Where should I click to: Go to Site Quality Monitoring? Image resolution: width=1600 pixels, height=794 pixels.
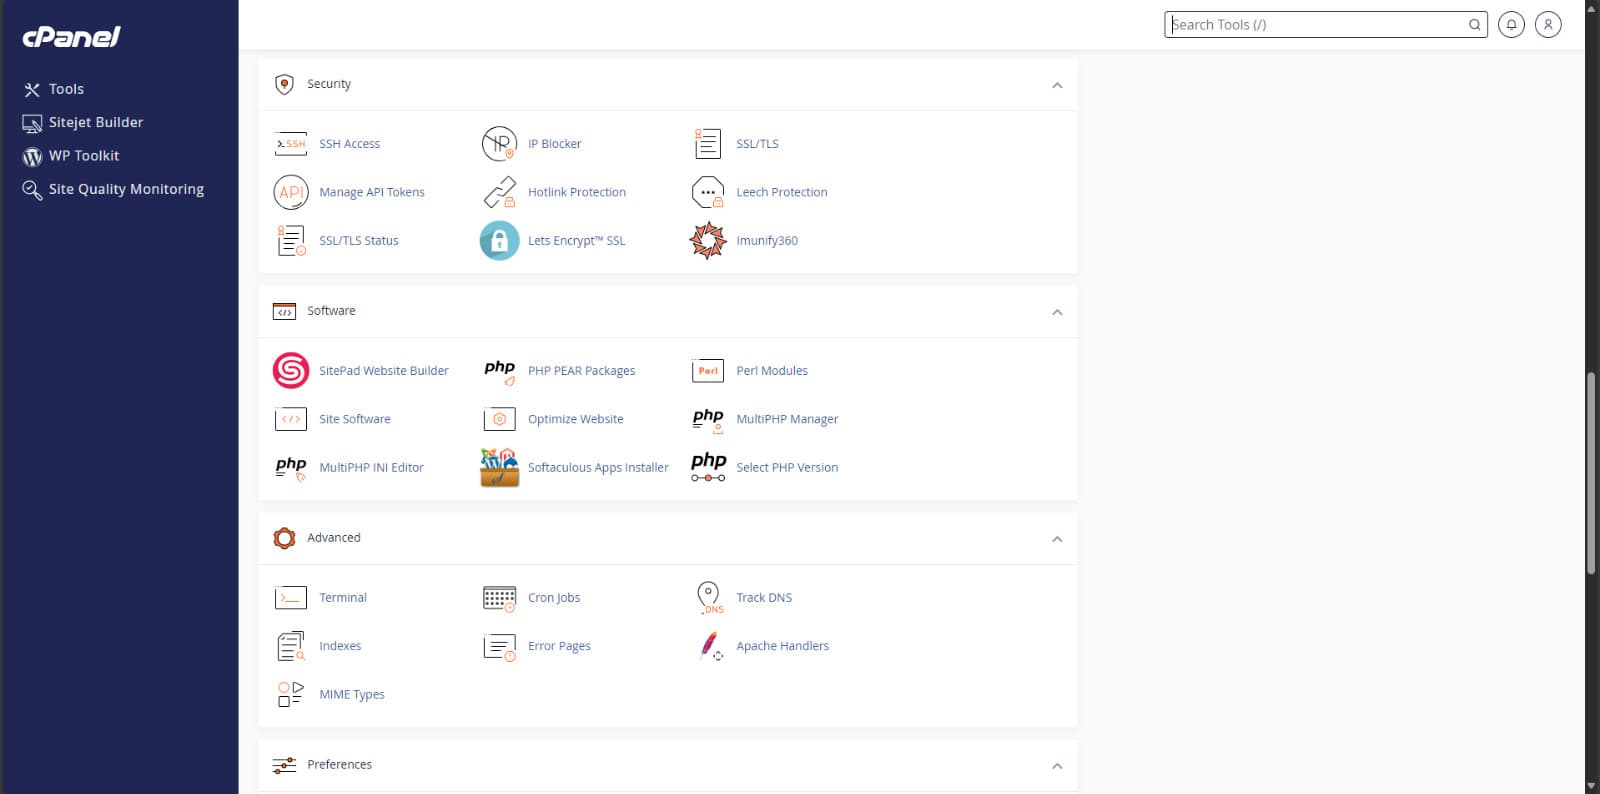pos(126,189)
